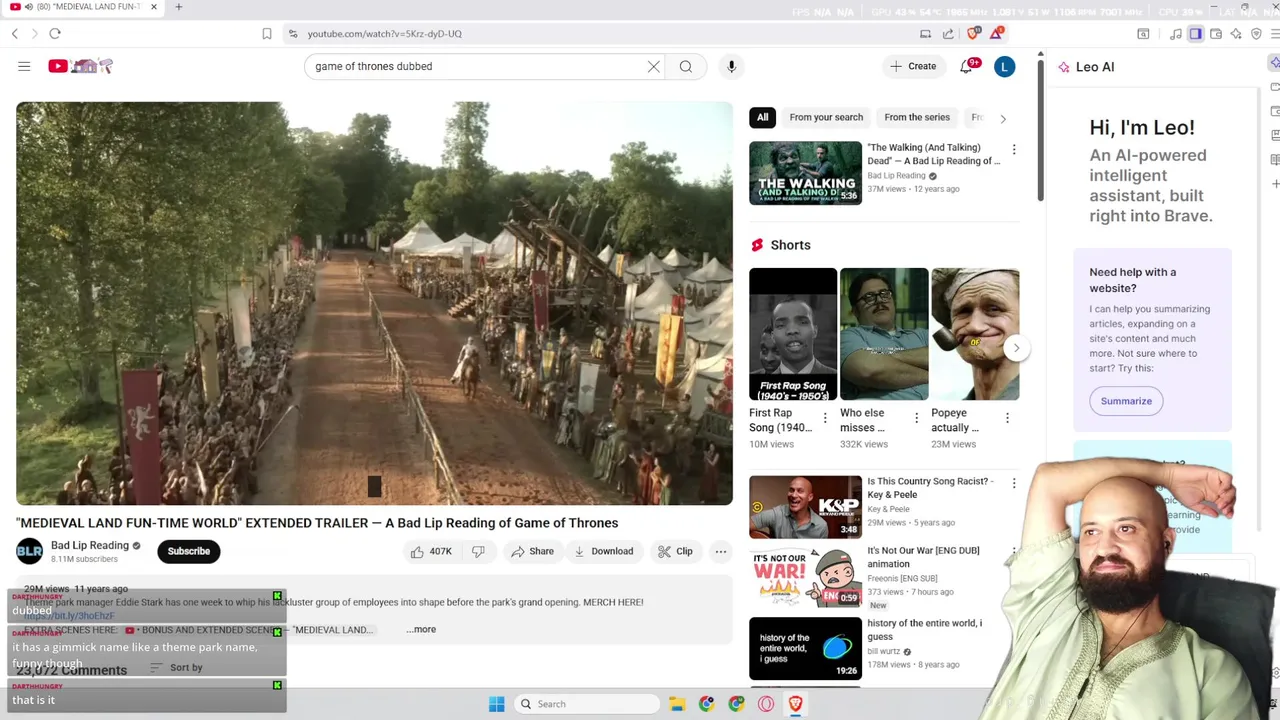
Task: Open the account avatar menu 'L'
Action: [x=1005, y=67]
